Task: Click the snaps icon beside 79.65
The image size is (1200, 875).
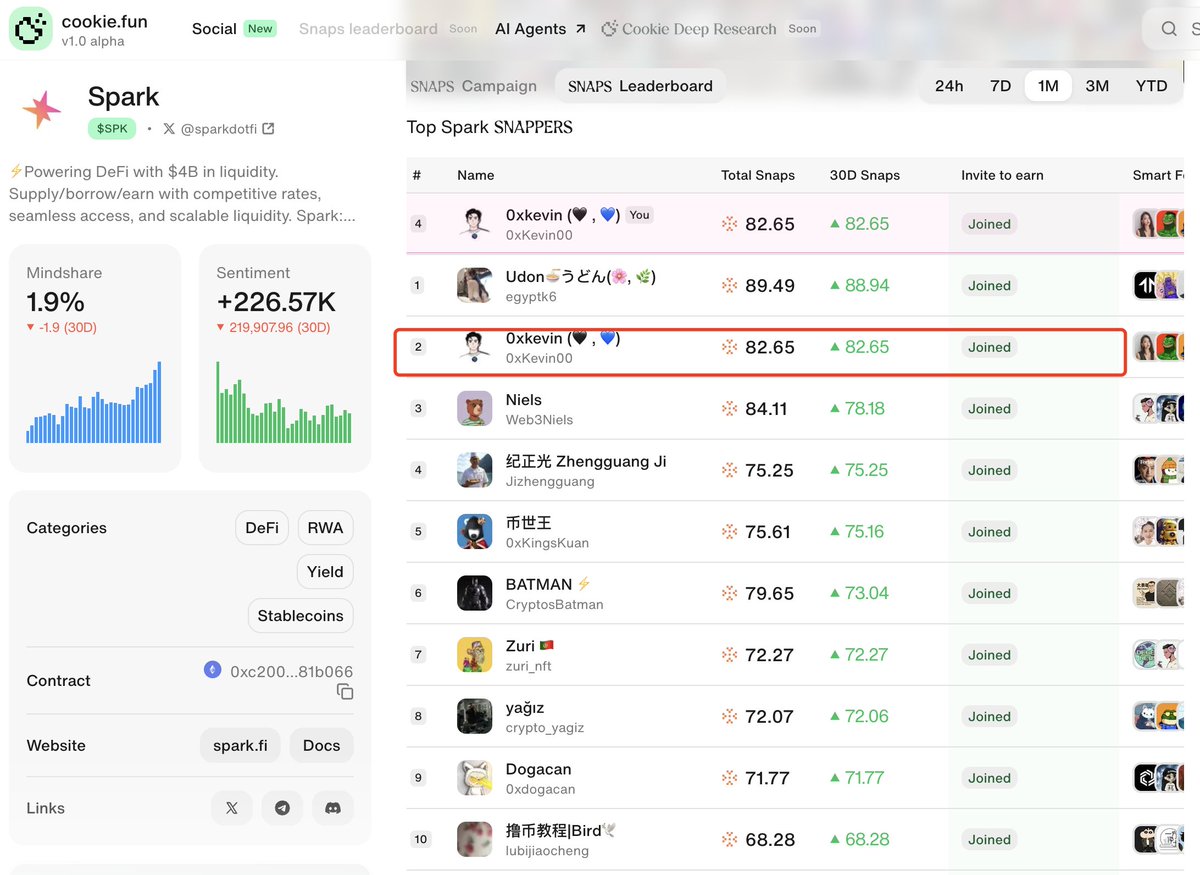Action: pyautogui.click(x=730, y=593)
